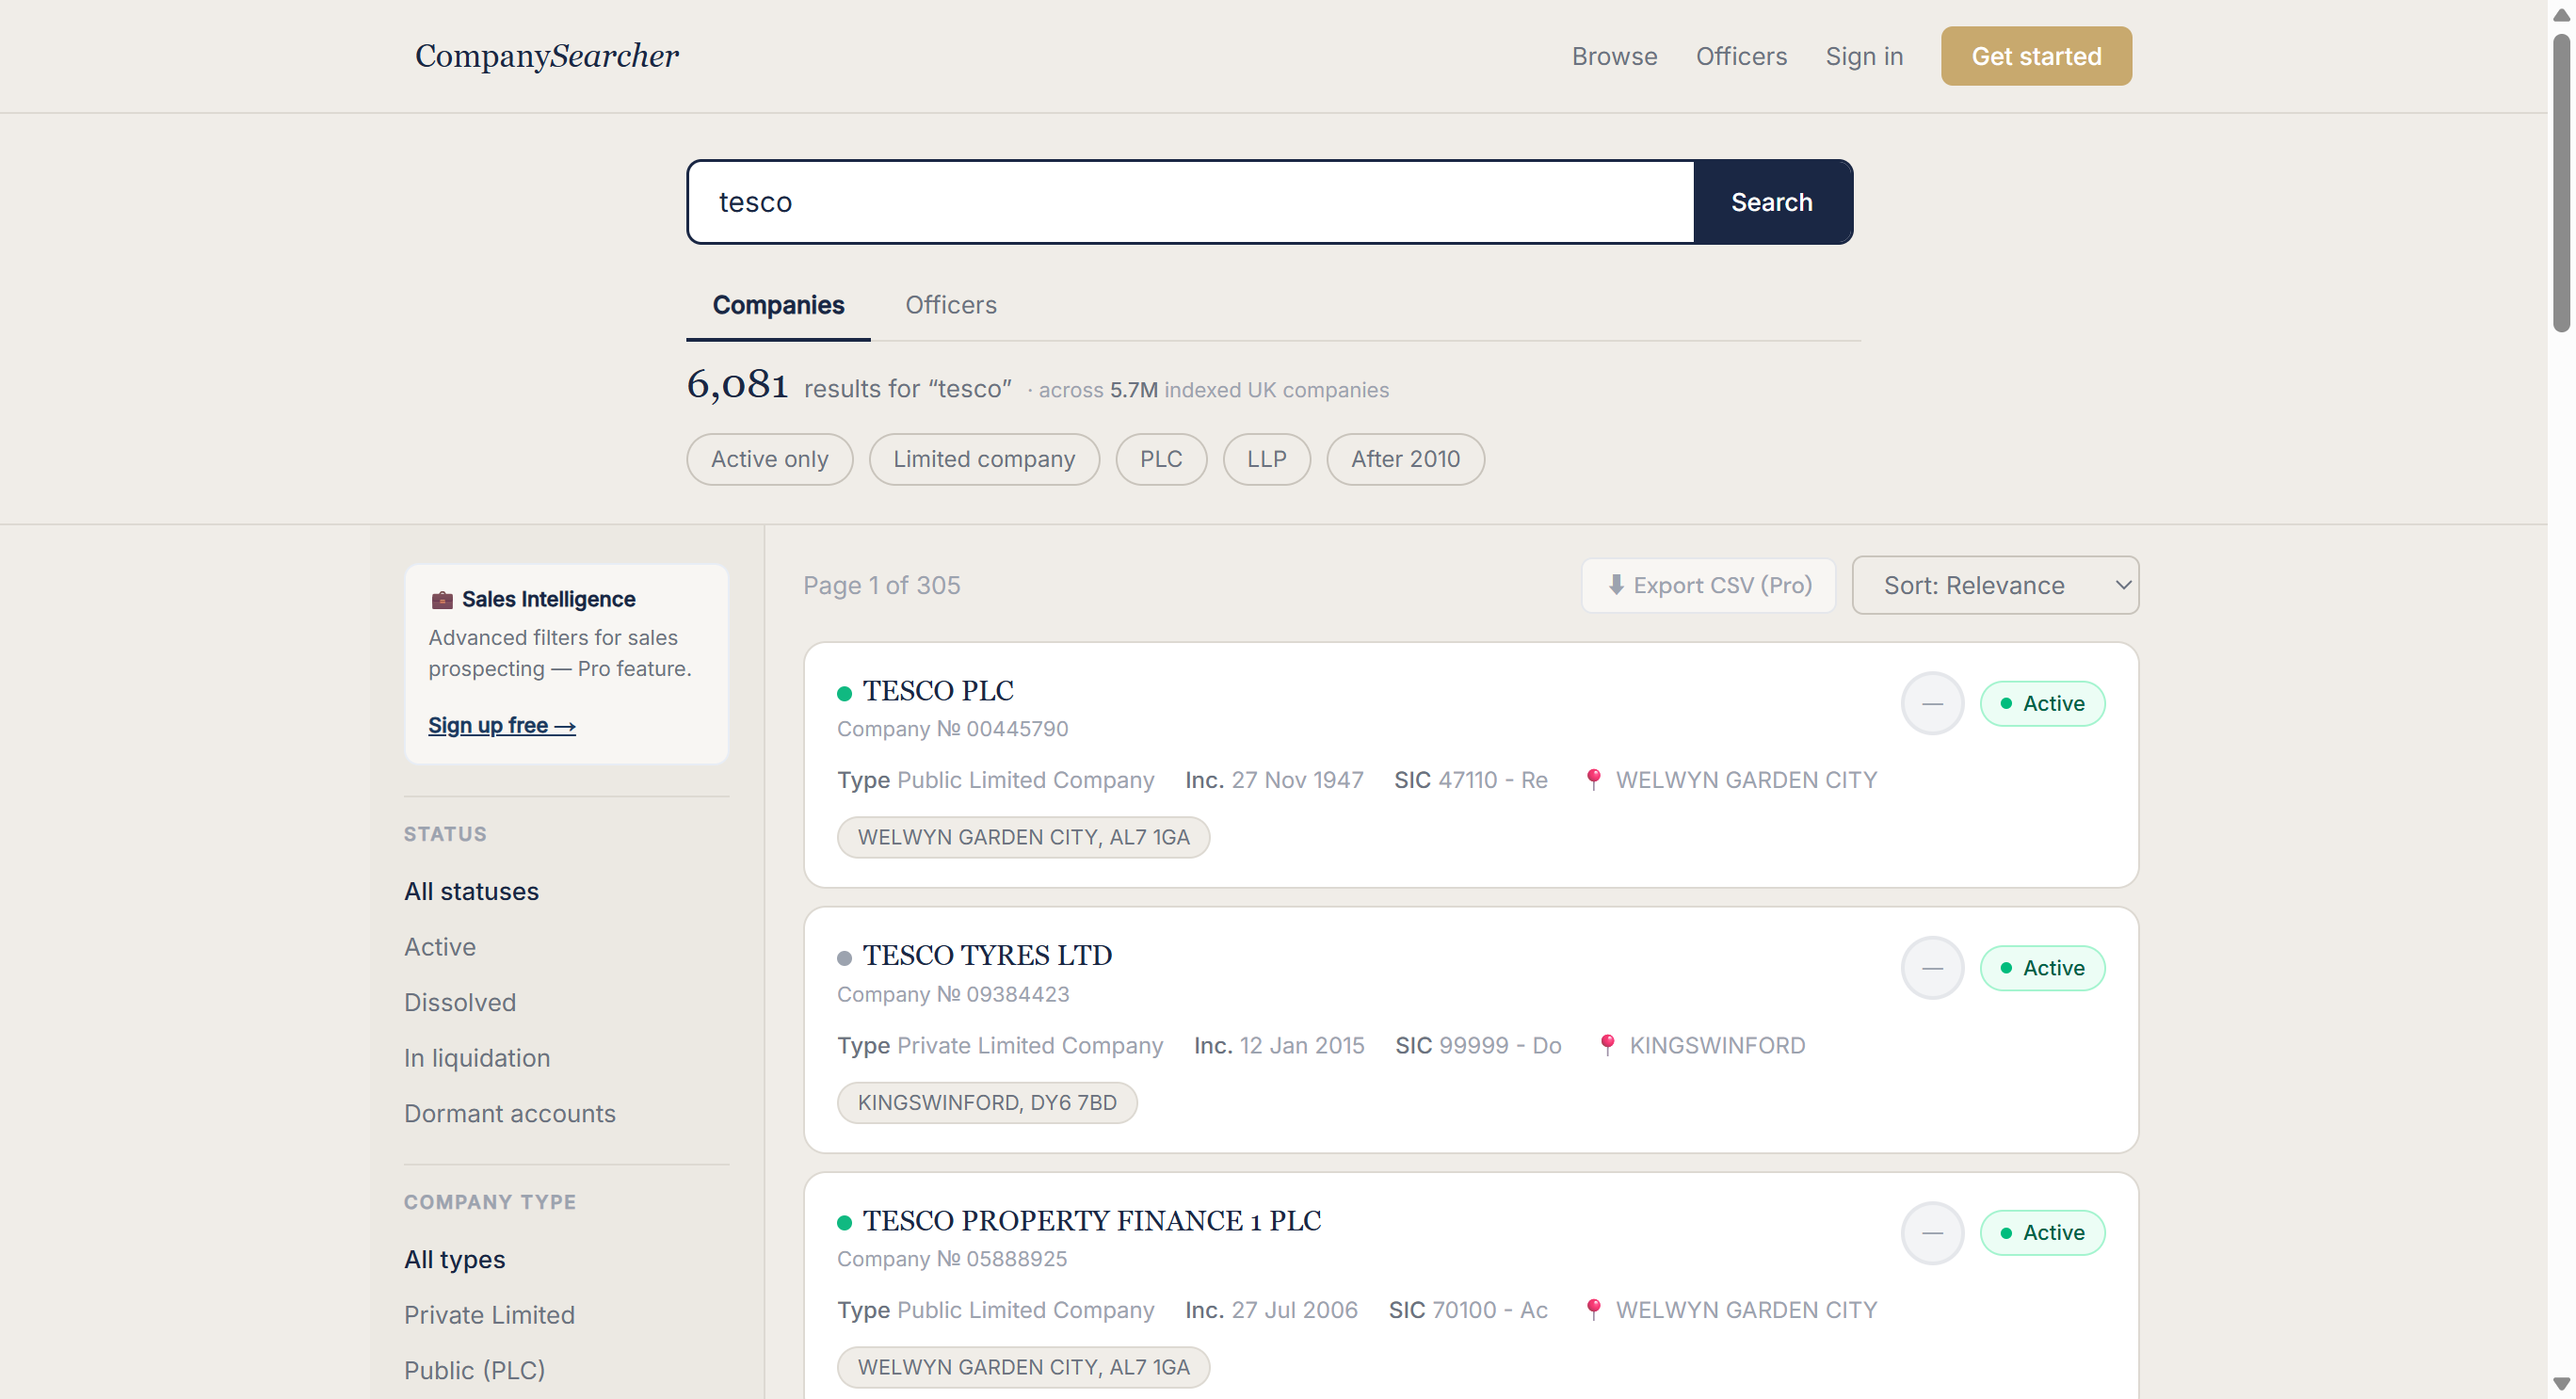Open TESCO PROPERTY FINANCE 1 PLC result
This screenshot has width=2576, height=1399.
click(1091, 1221)
